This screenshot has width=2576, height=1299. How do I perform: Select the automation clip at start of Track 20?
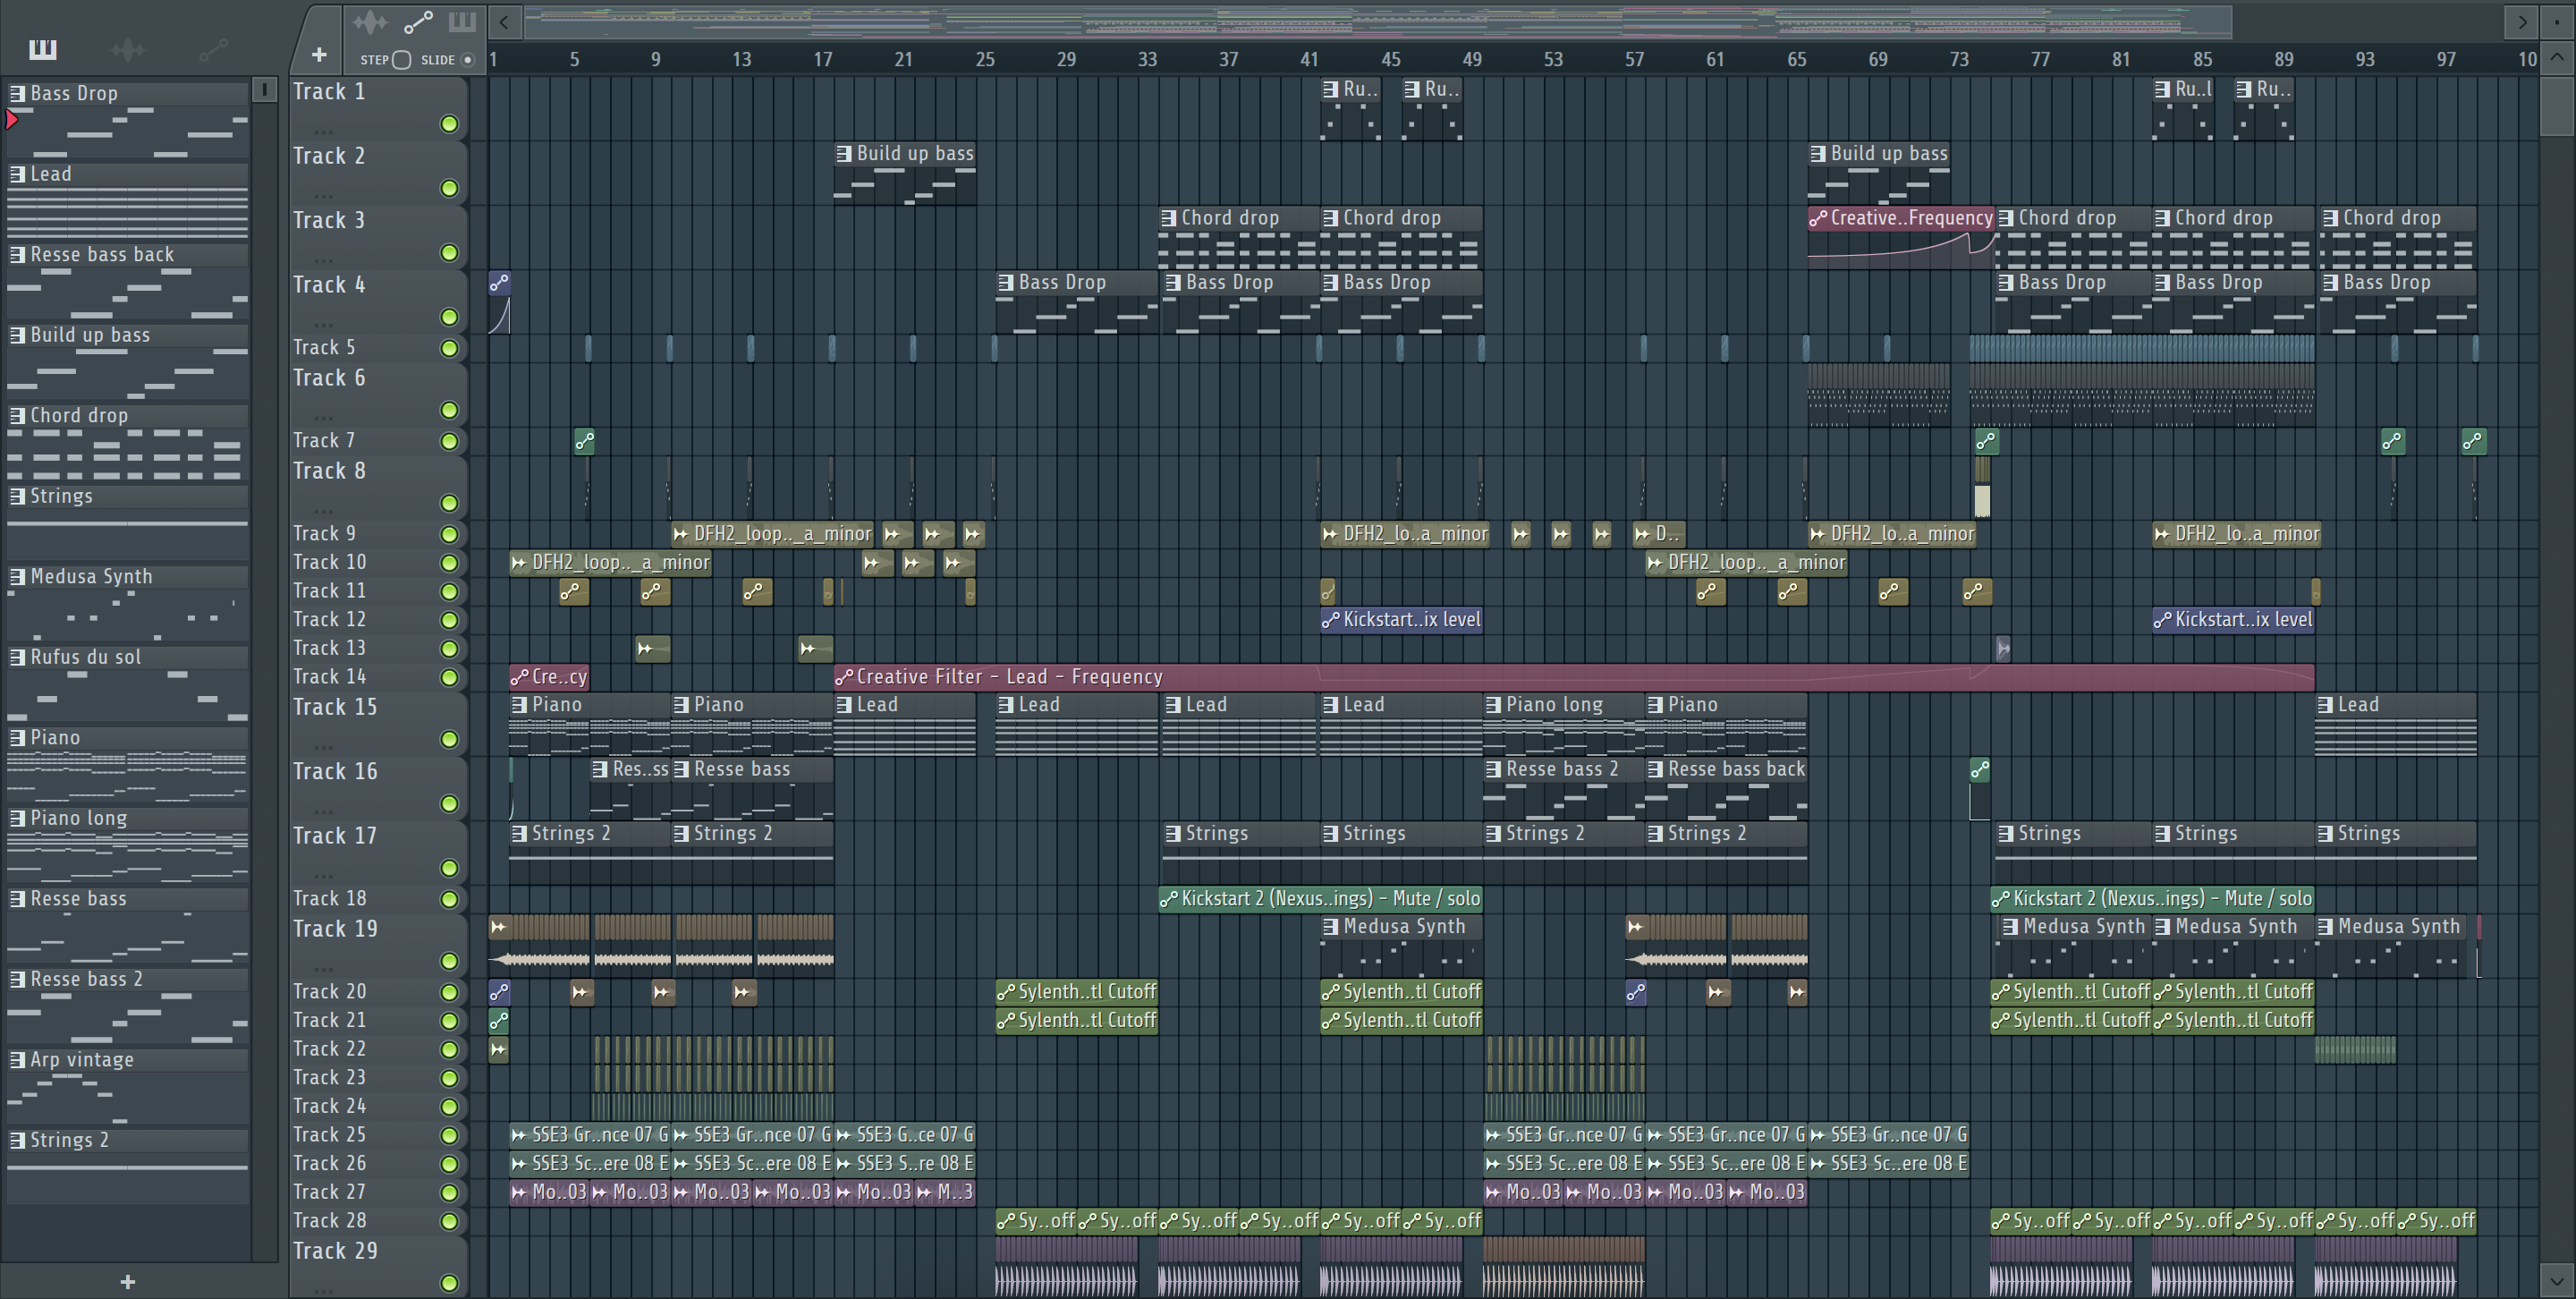pos(499,992)
